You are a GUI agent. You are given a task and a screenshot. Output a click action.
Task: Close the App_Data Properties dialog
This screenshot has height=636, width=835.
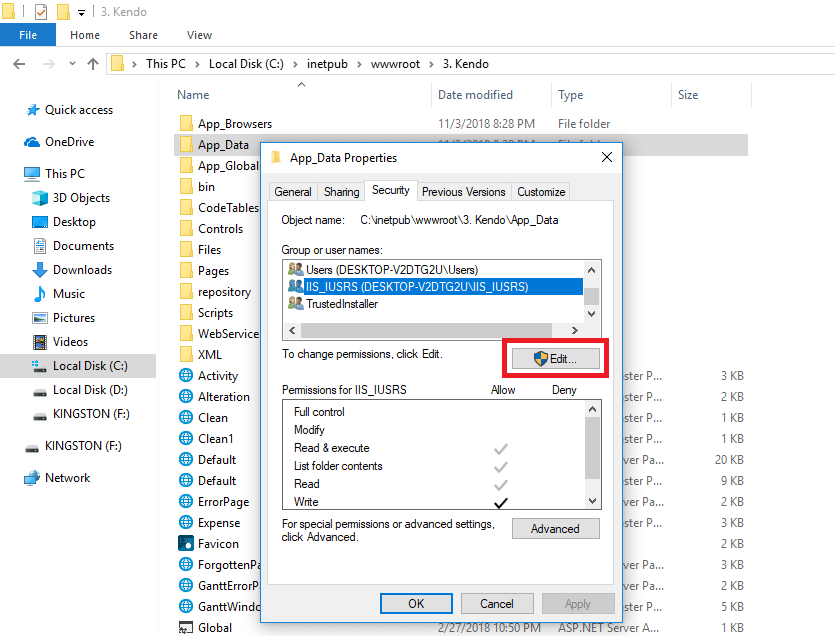point(607,157)
